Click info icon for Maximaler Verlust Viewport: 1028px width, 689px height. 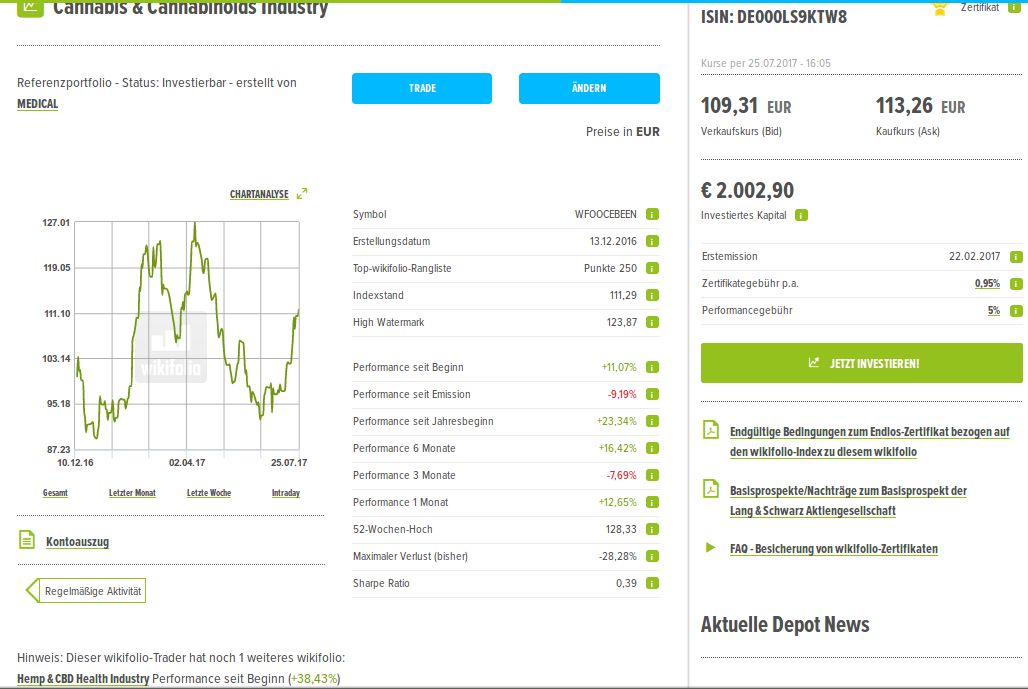652,556
